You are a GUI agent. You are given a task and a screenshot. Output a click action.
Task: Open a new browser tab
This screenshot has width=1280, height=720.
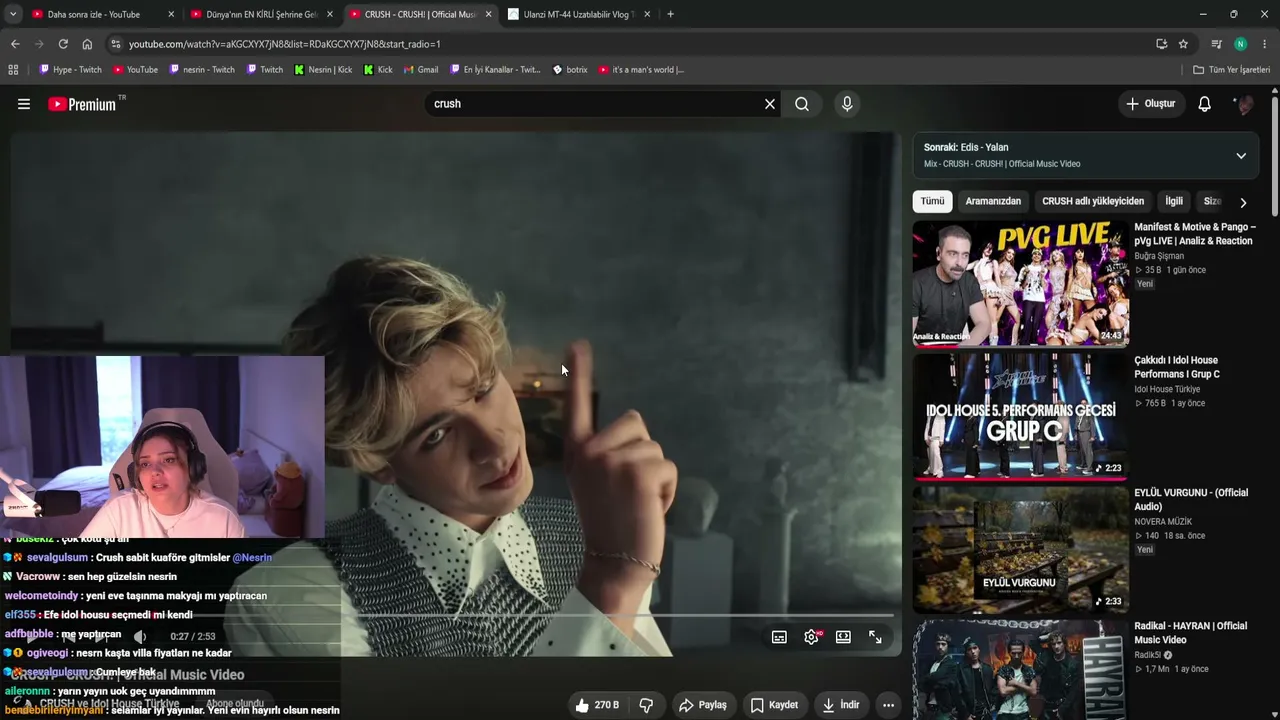670,14
